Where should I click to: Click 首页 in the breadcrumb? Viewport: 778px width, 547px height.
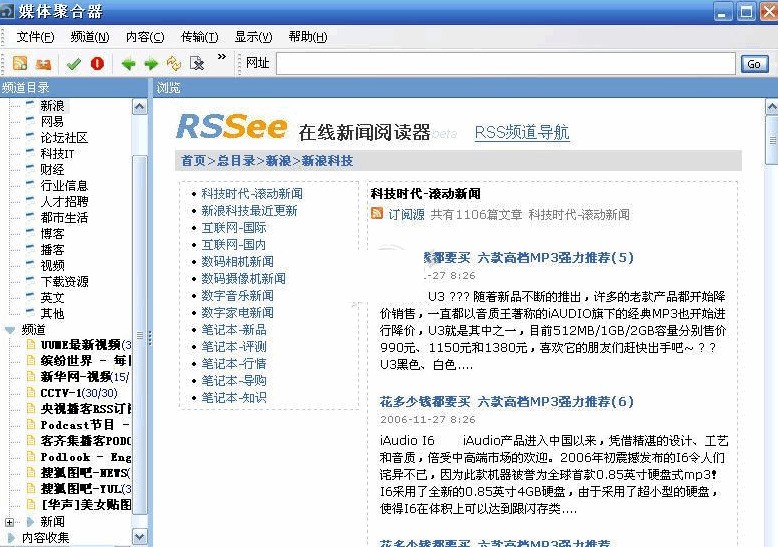pos(194,161)
